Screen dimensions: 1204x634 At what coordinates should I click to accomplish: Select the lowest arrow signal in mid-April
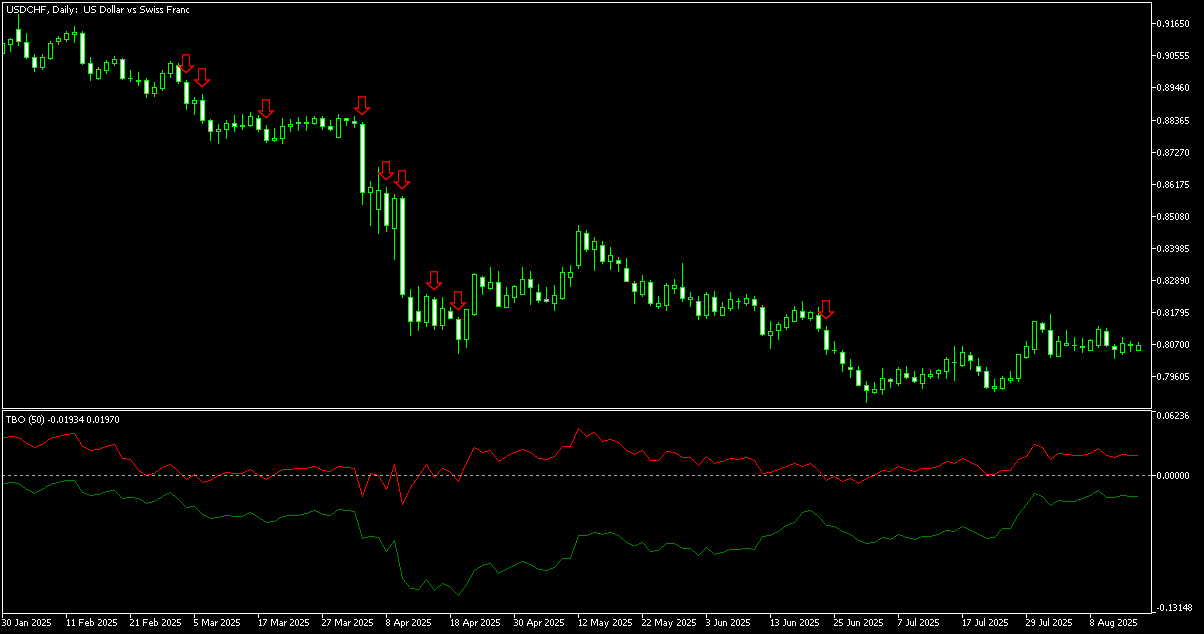coord(458,300)
